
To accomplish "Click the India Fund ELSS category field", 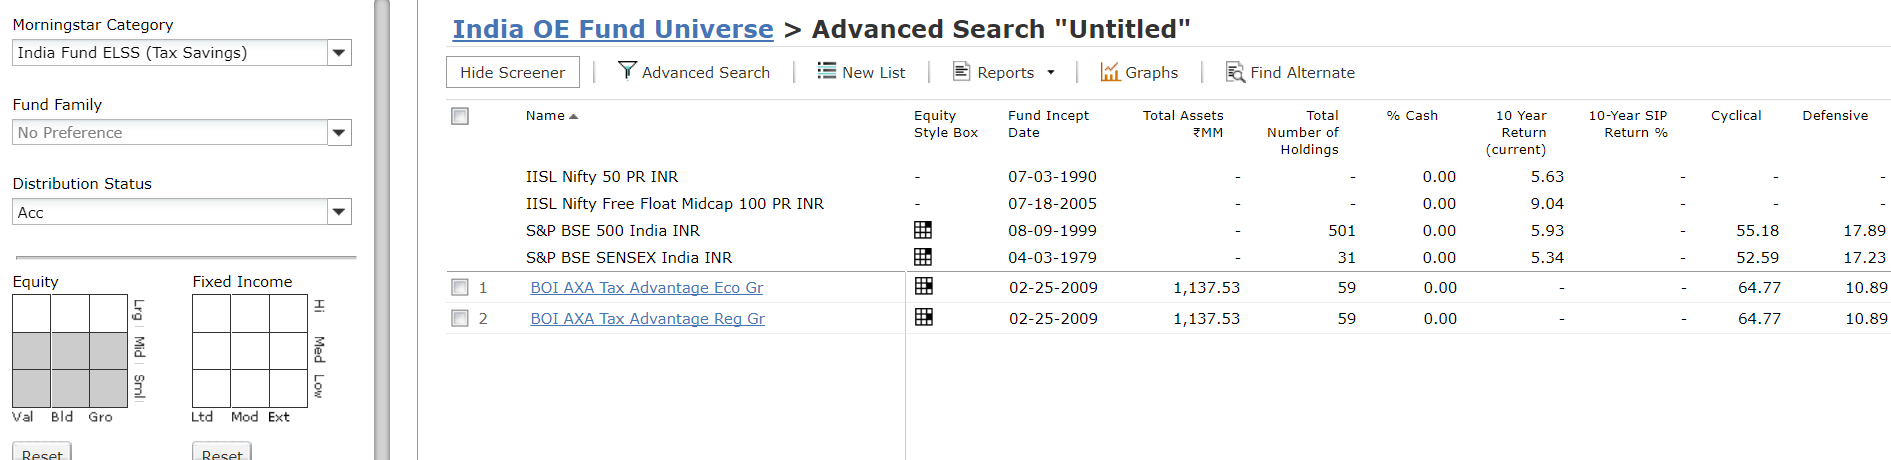I will coord(171,52).
